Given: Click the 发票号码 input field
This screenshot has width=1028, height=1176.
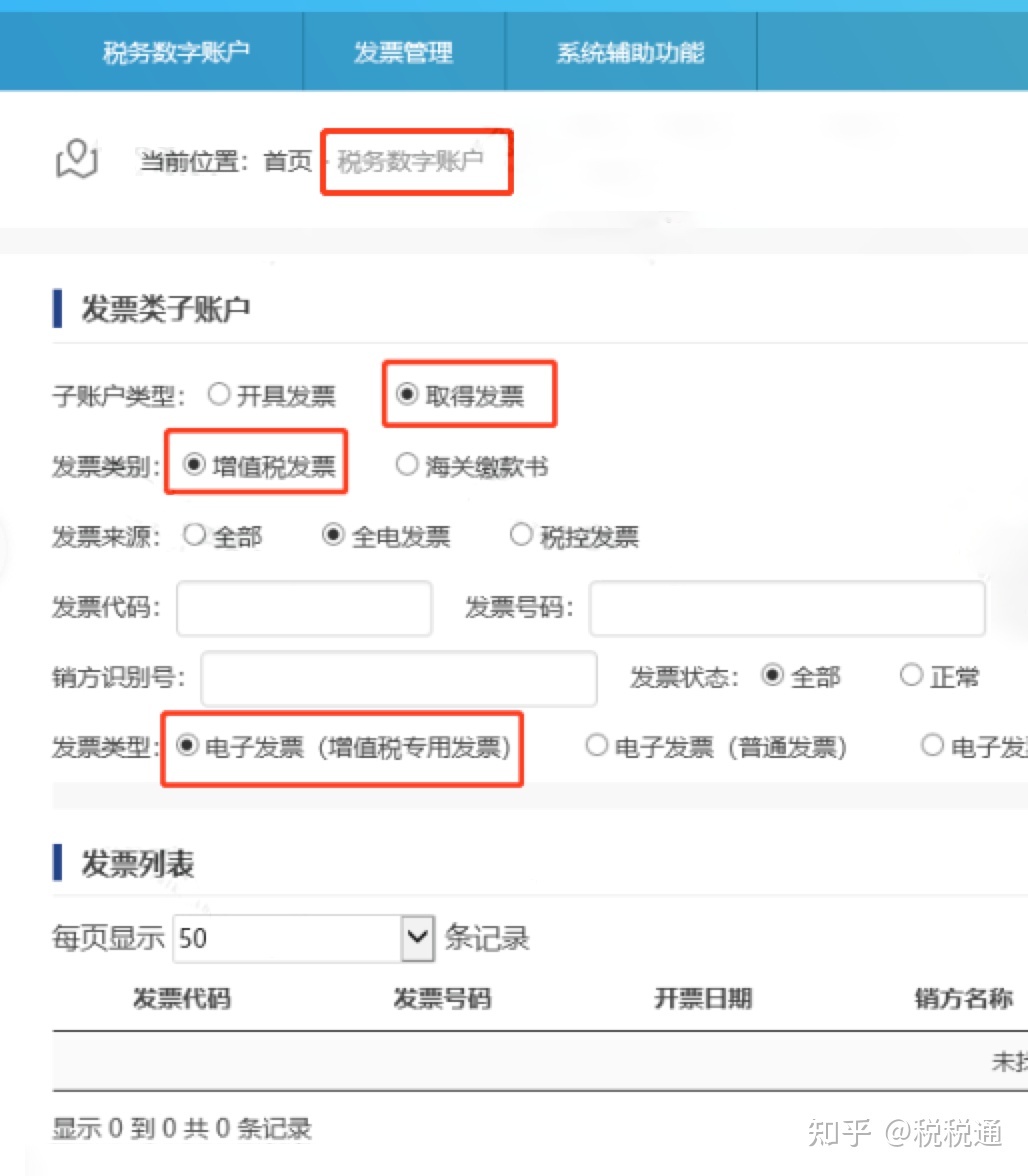Looking at the screenshot, I should [787, 608].
